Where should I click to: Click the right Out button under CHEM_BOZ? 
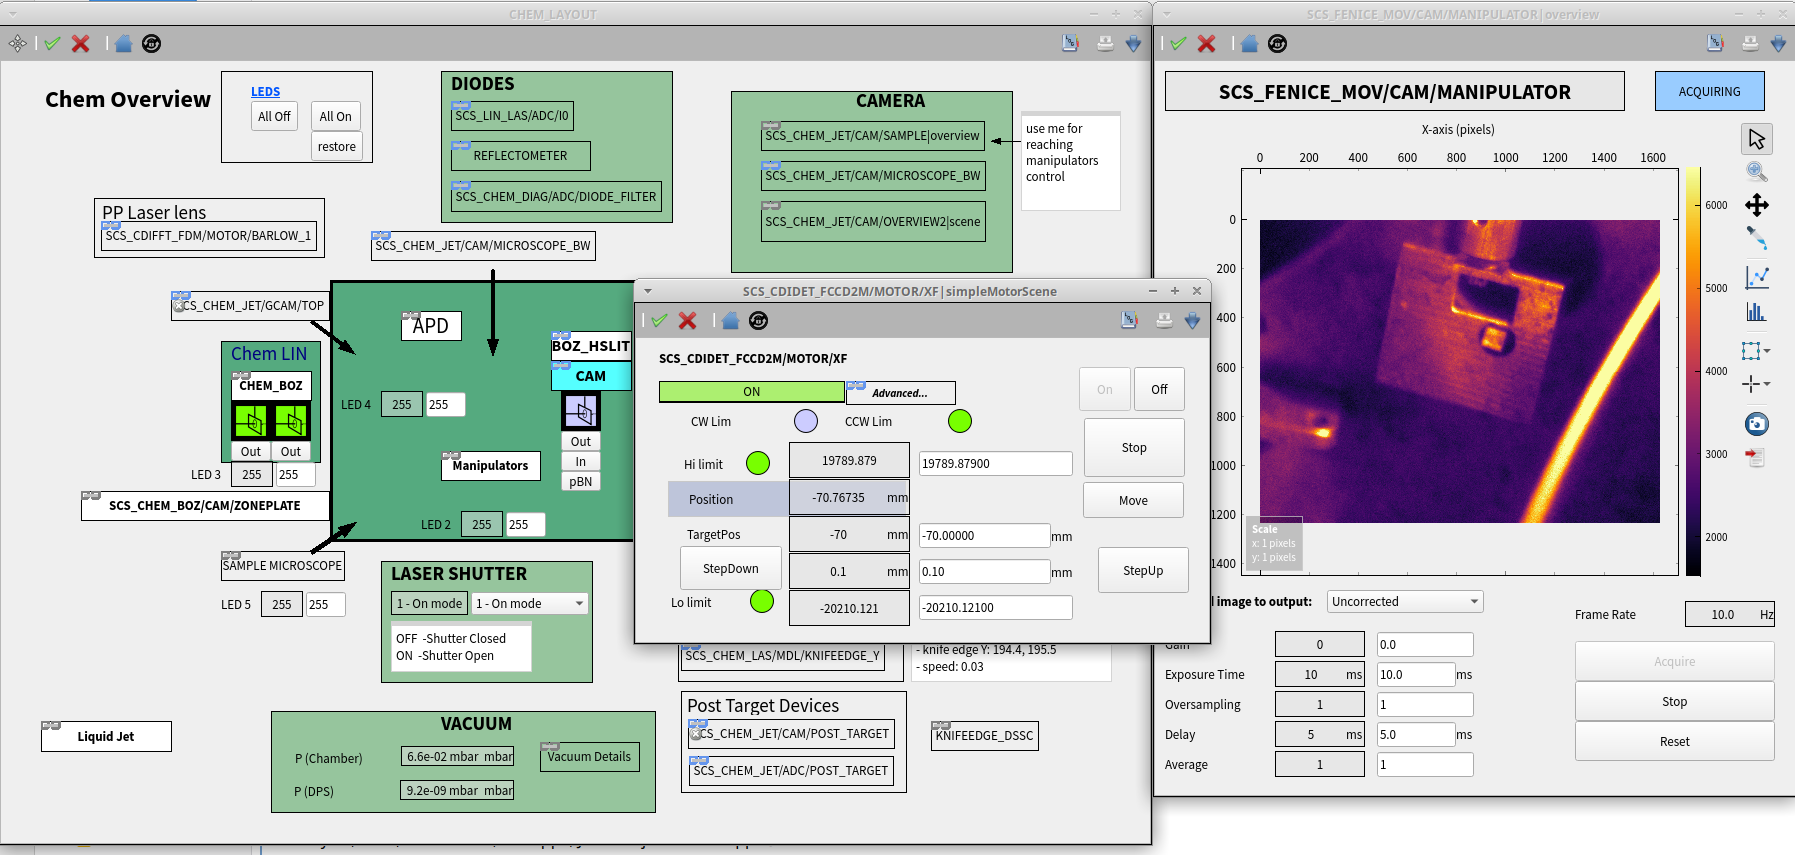pos(291,451)
